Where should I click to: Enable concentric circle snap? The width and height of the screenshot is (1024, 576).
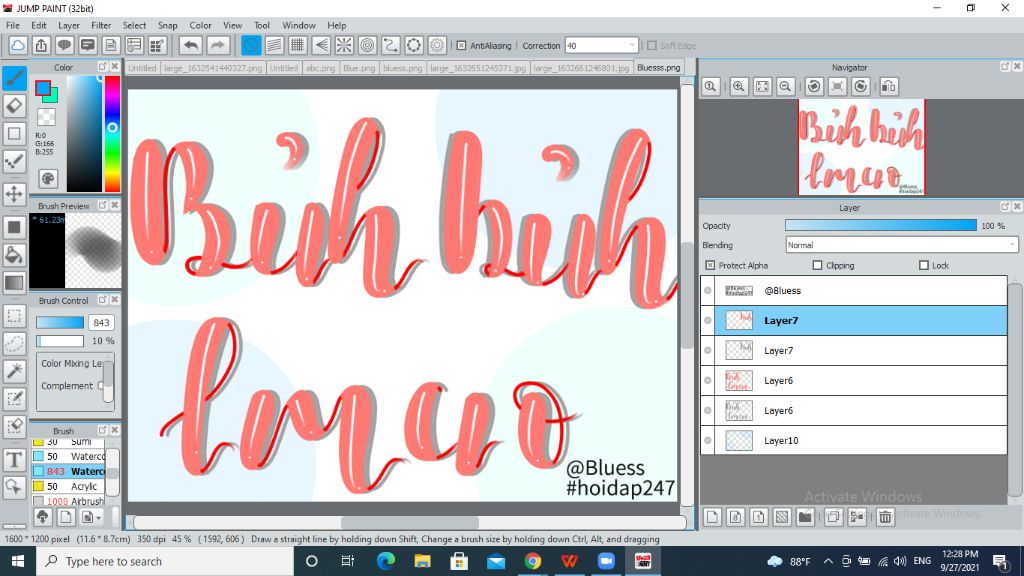[368, 46]
